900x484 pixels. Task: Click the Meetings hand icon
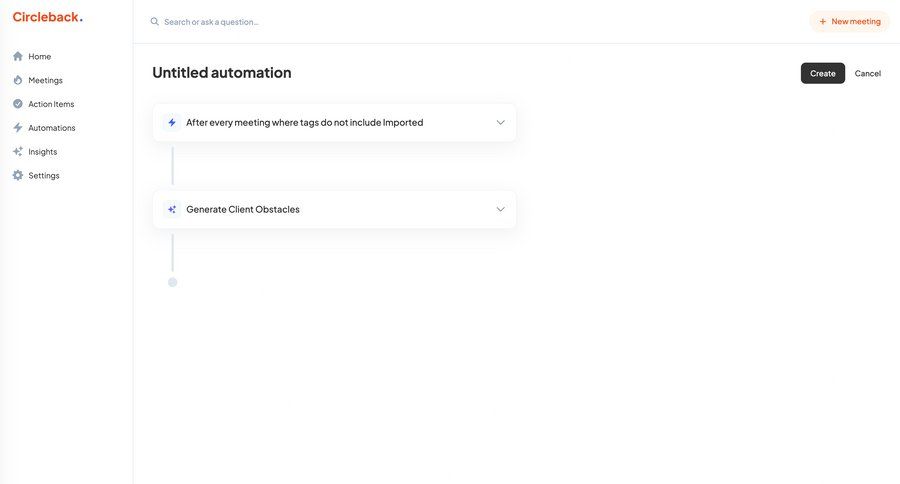18,80
